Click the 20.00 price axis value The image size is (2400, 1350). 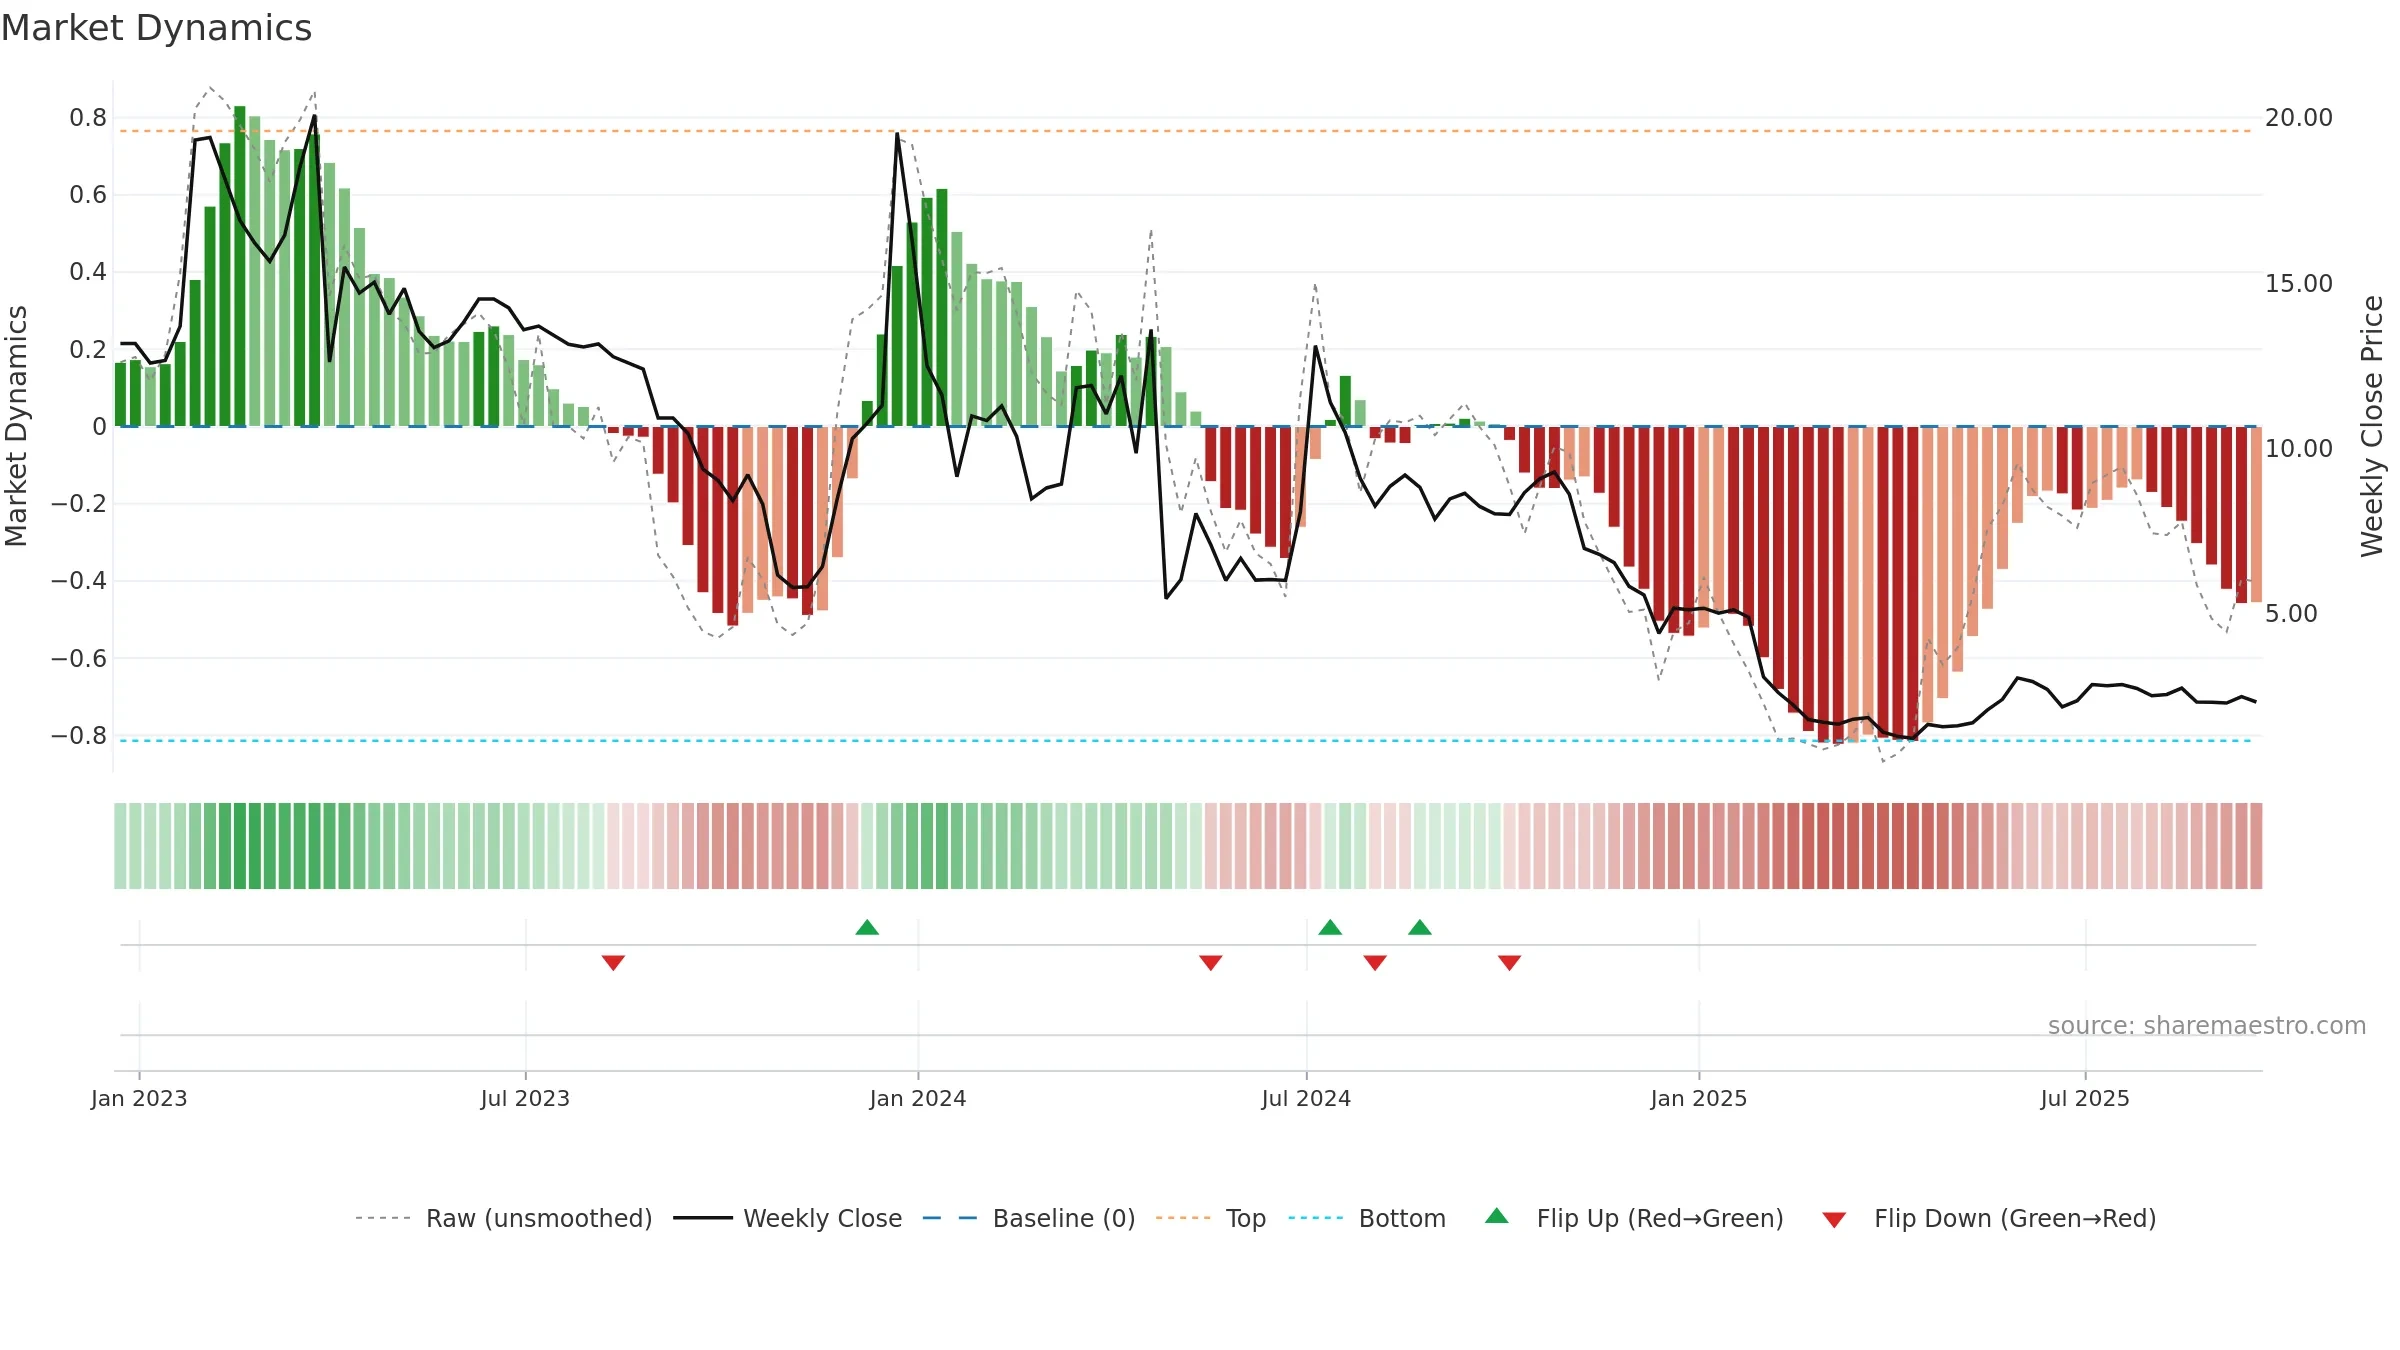click(x=2299, y=118)
